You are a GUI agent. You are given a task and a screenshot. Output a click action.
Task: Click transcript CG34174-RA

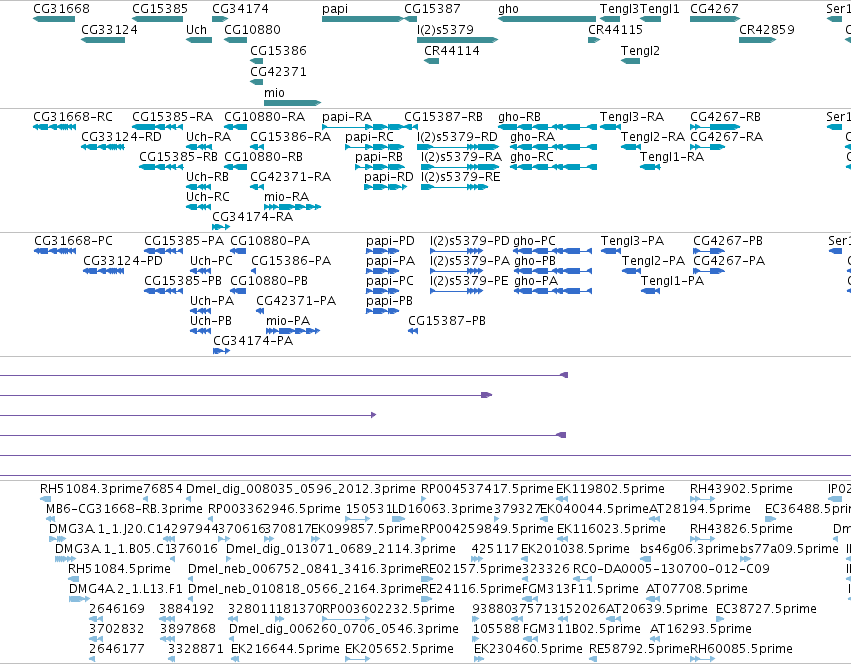(252, 217)
